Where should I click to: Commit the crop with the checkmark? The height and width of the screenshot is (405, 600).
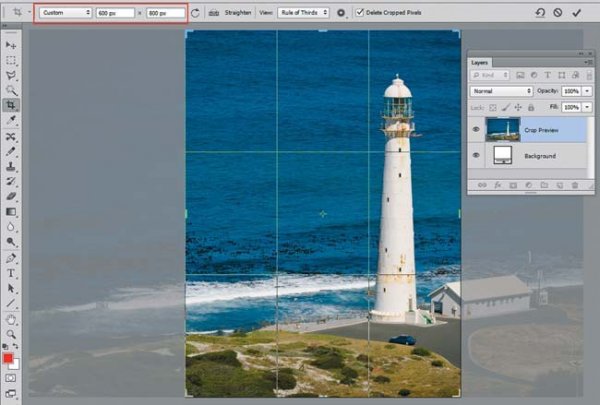coord(576,13)
